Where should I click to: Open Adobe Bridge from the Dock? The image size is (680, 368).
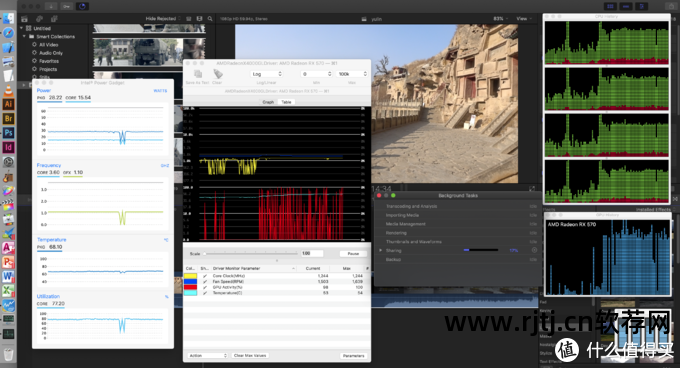coord(8,118)
